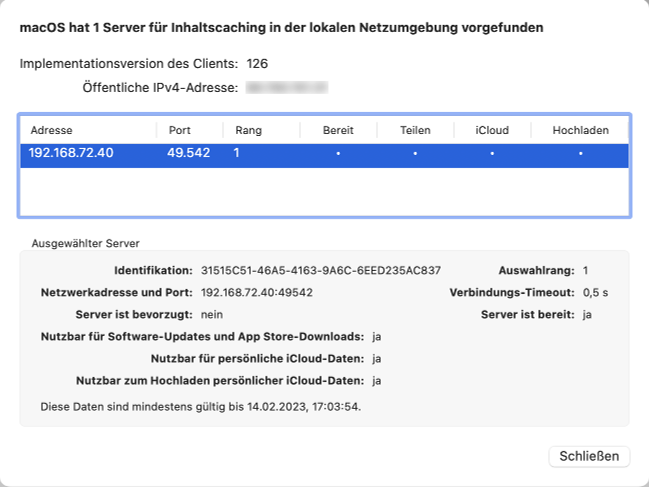Click the 'Netzwerkadresse und Port:' label

coord(117,293)
